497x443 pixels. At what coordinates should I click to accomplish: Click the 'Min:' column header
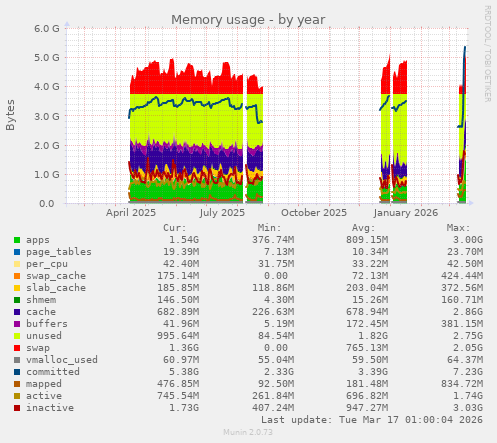269,228
